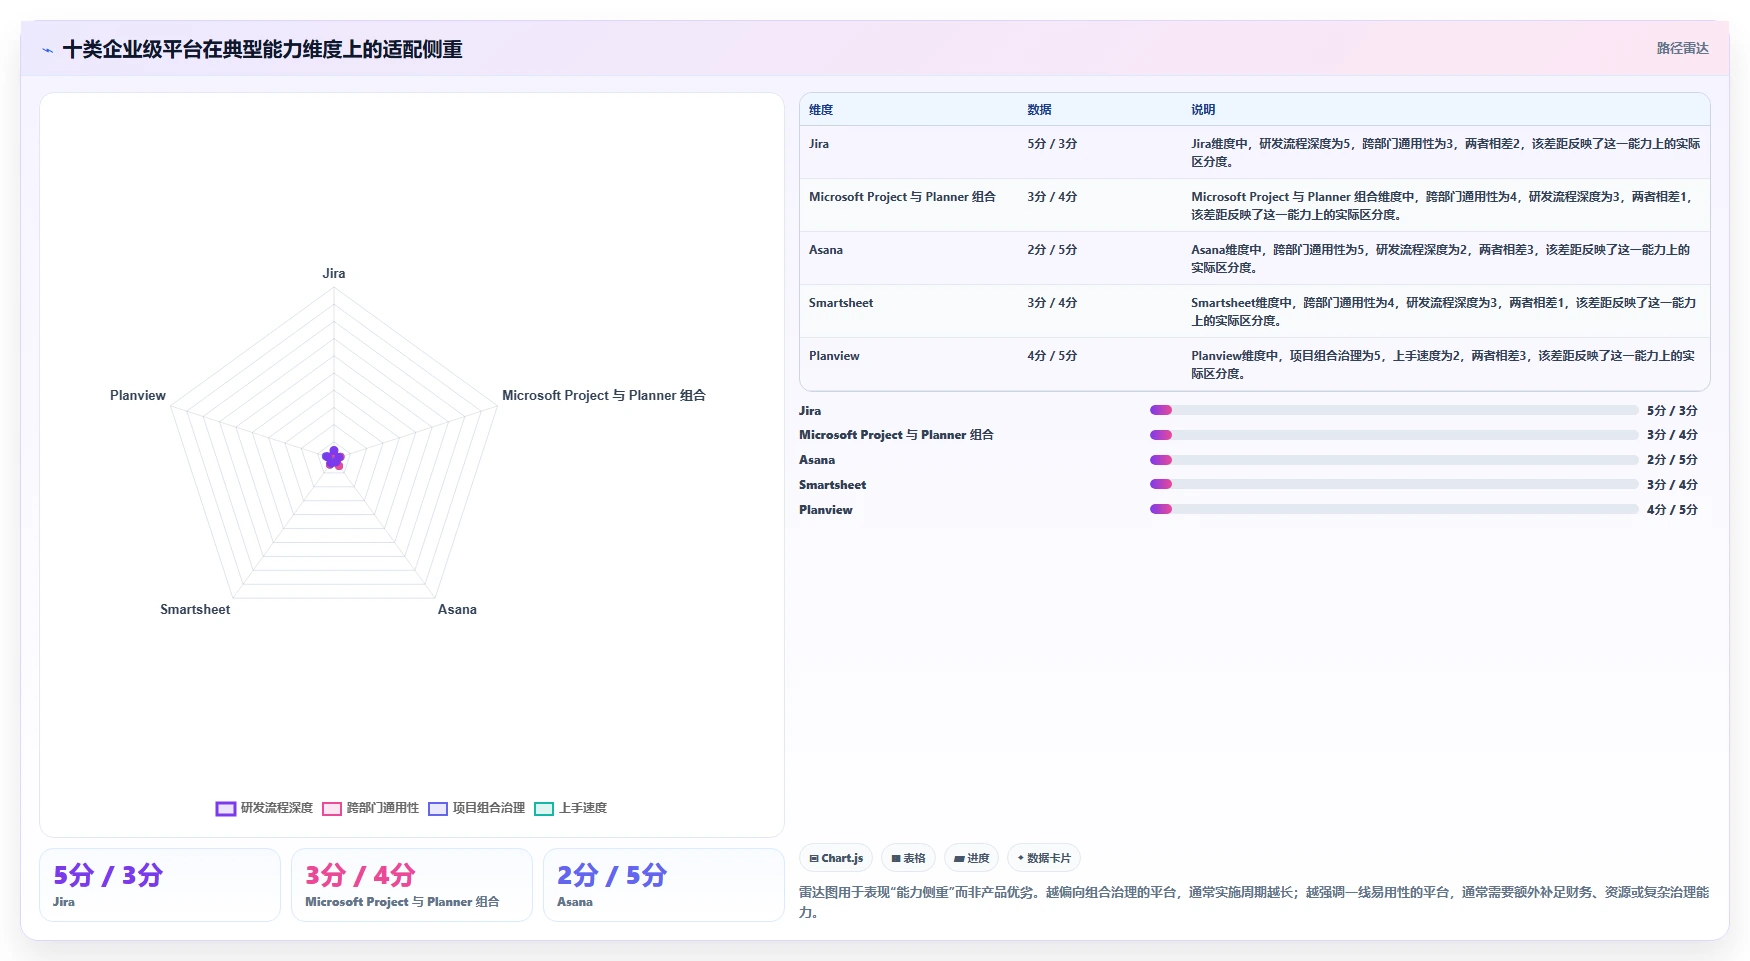
Task: Toggle the 项目组合治理 legend dataset
Action: pyautogui.click(x=476, y=808)
